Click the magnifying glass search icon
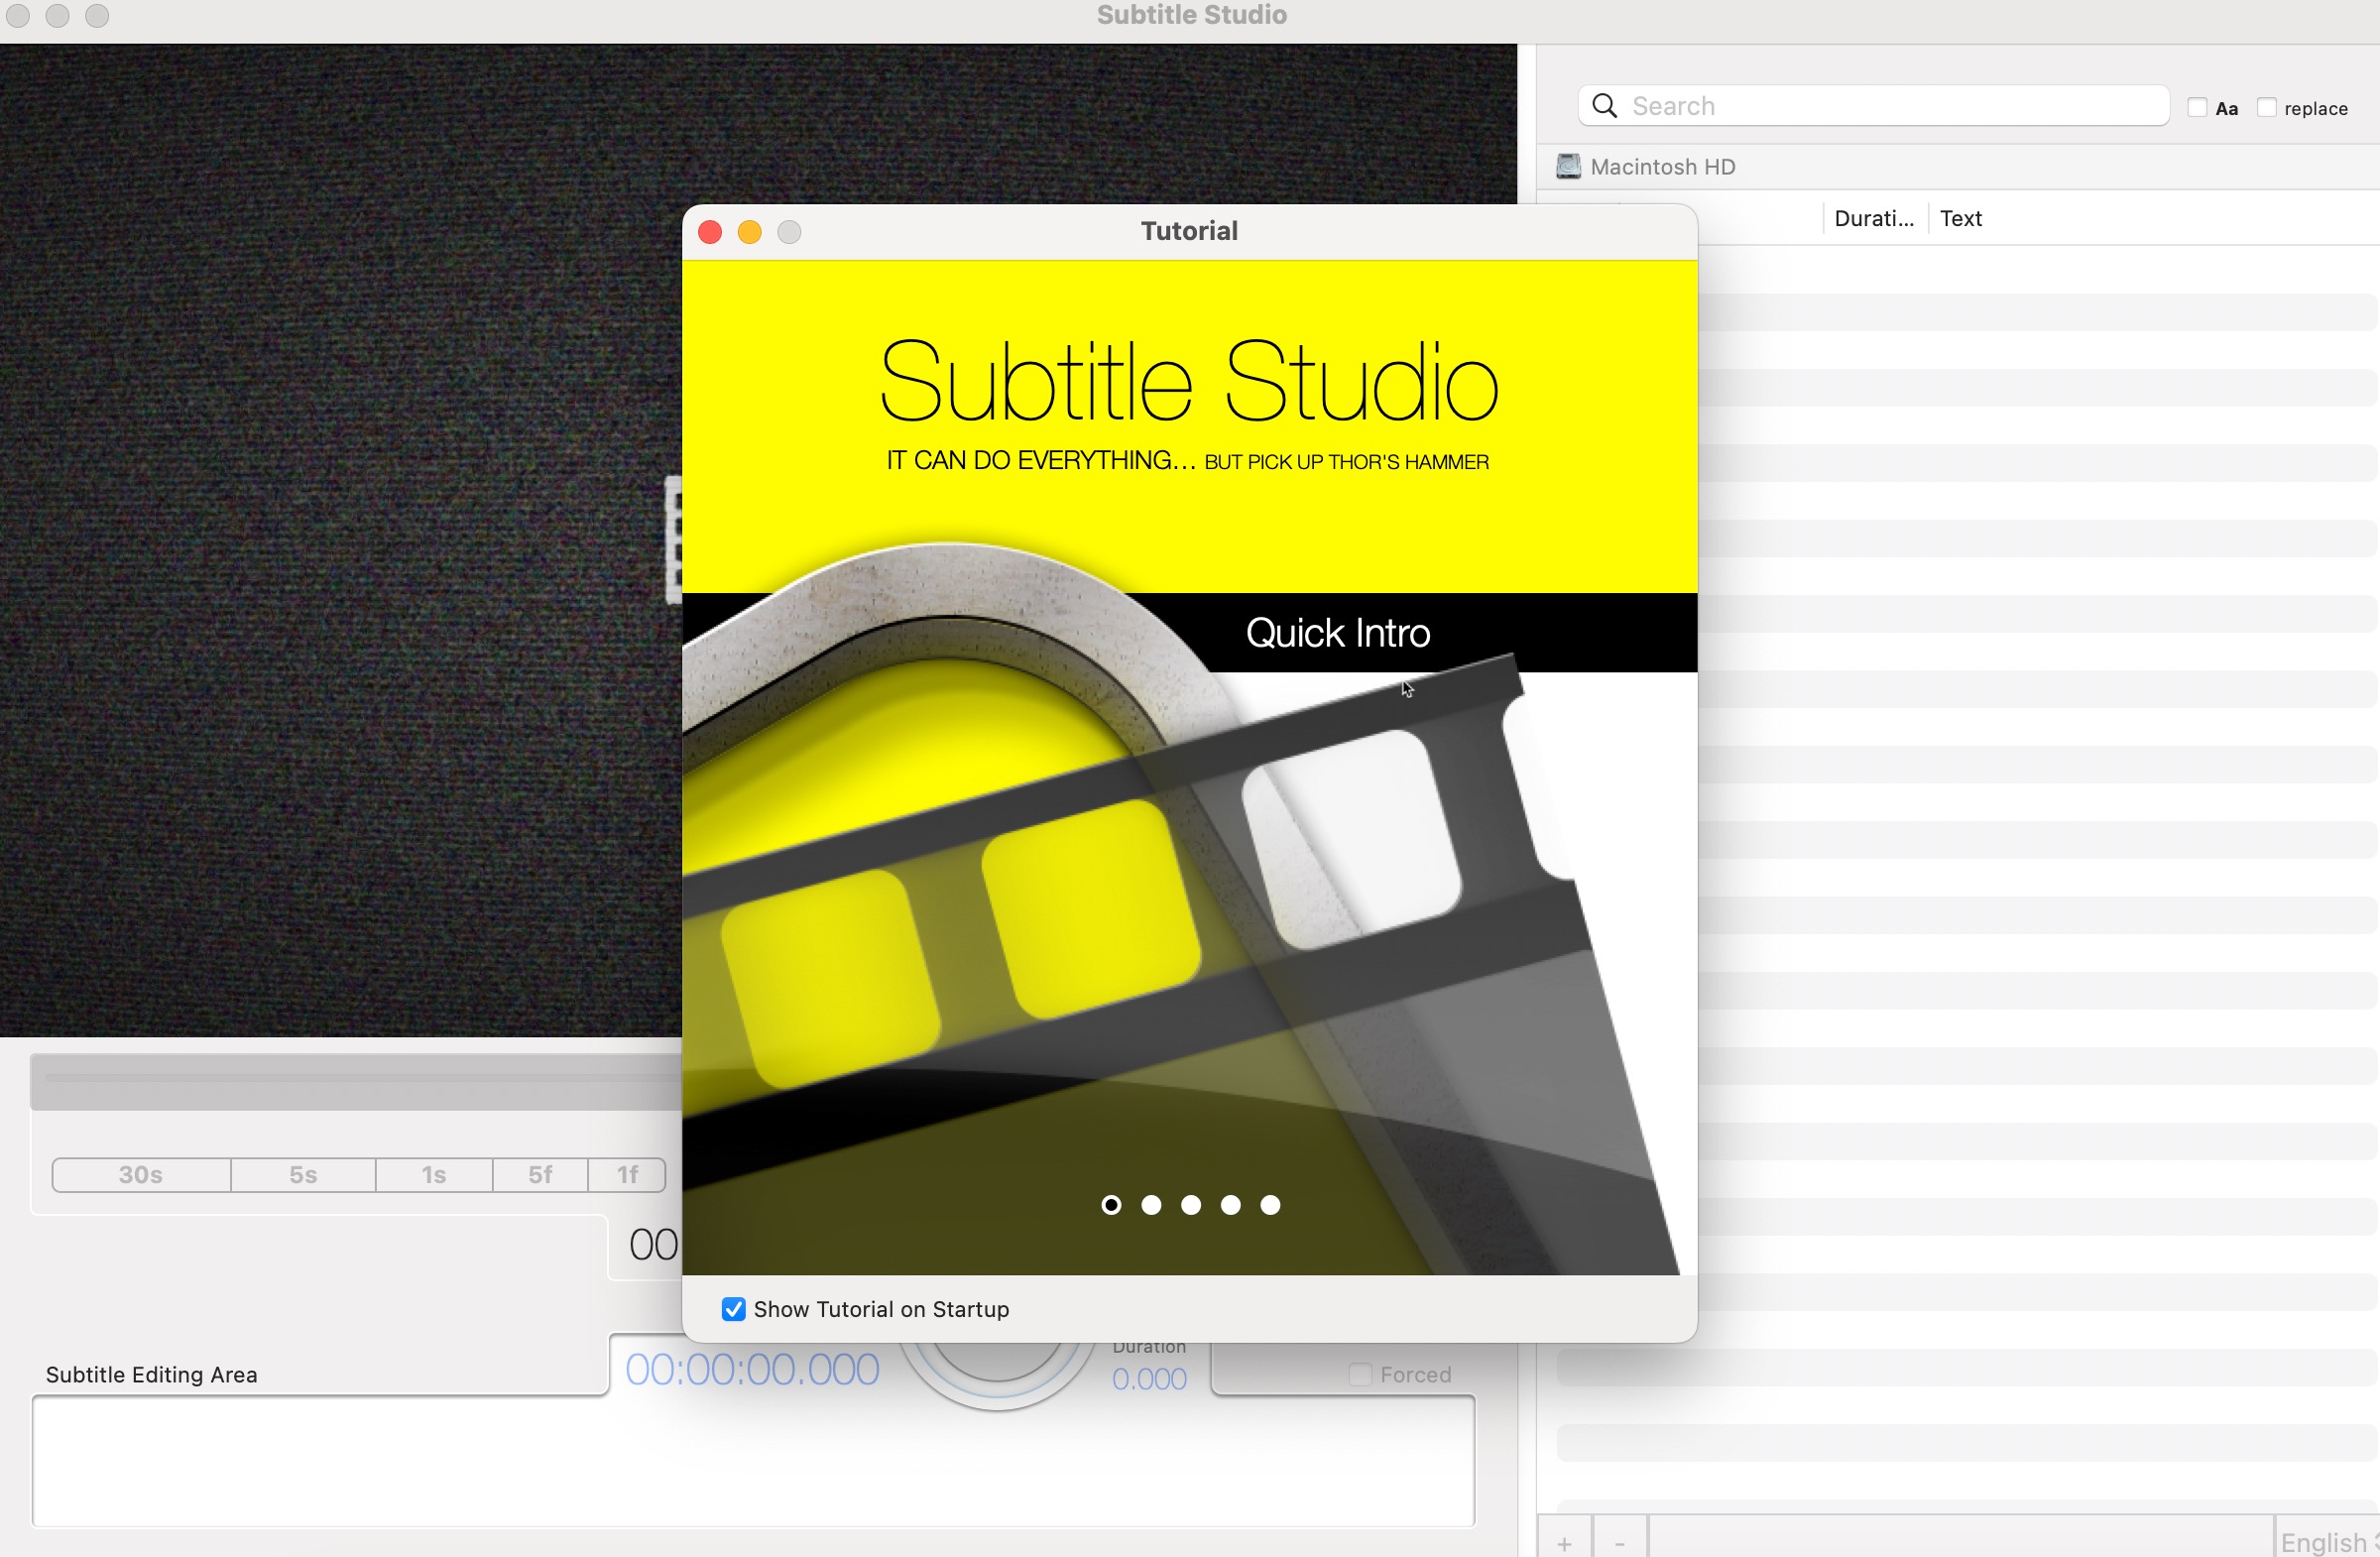2380x1557 pixels. click(1604, 106)
